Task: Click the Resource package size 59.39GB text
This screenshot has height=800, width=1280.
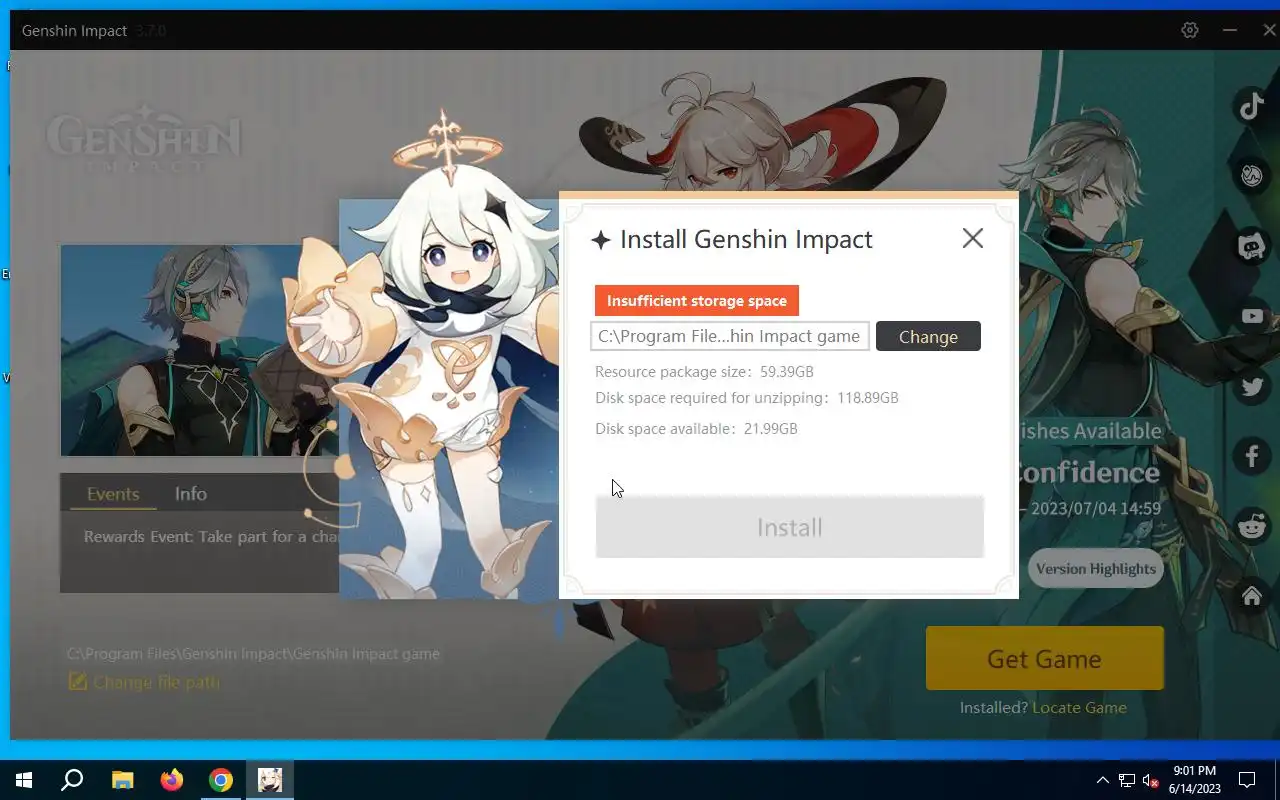Action: [x=704, y=372]
